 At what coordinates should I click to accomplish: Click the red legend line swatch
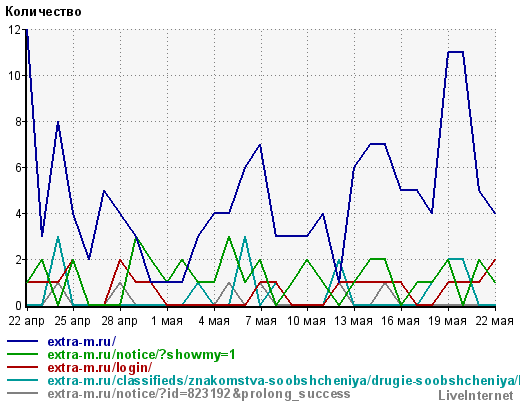pos(22,367)
